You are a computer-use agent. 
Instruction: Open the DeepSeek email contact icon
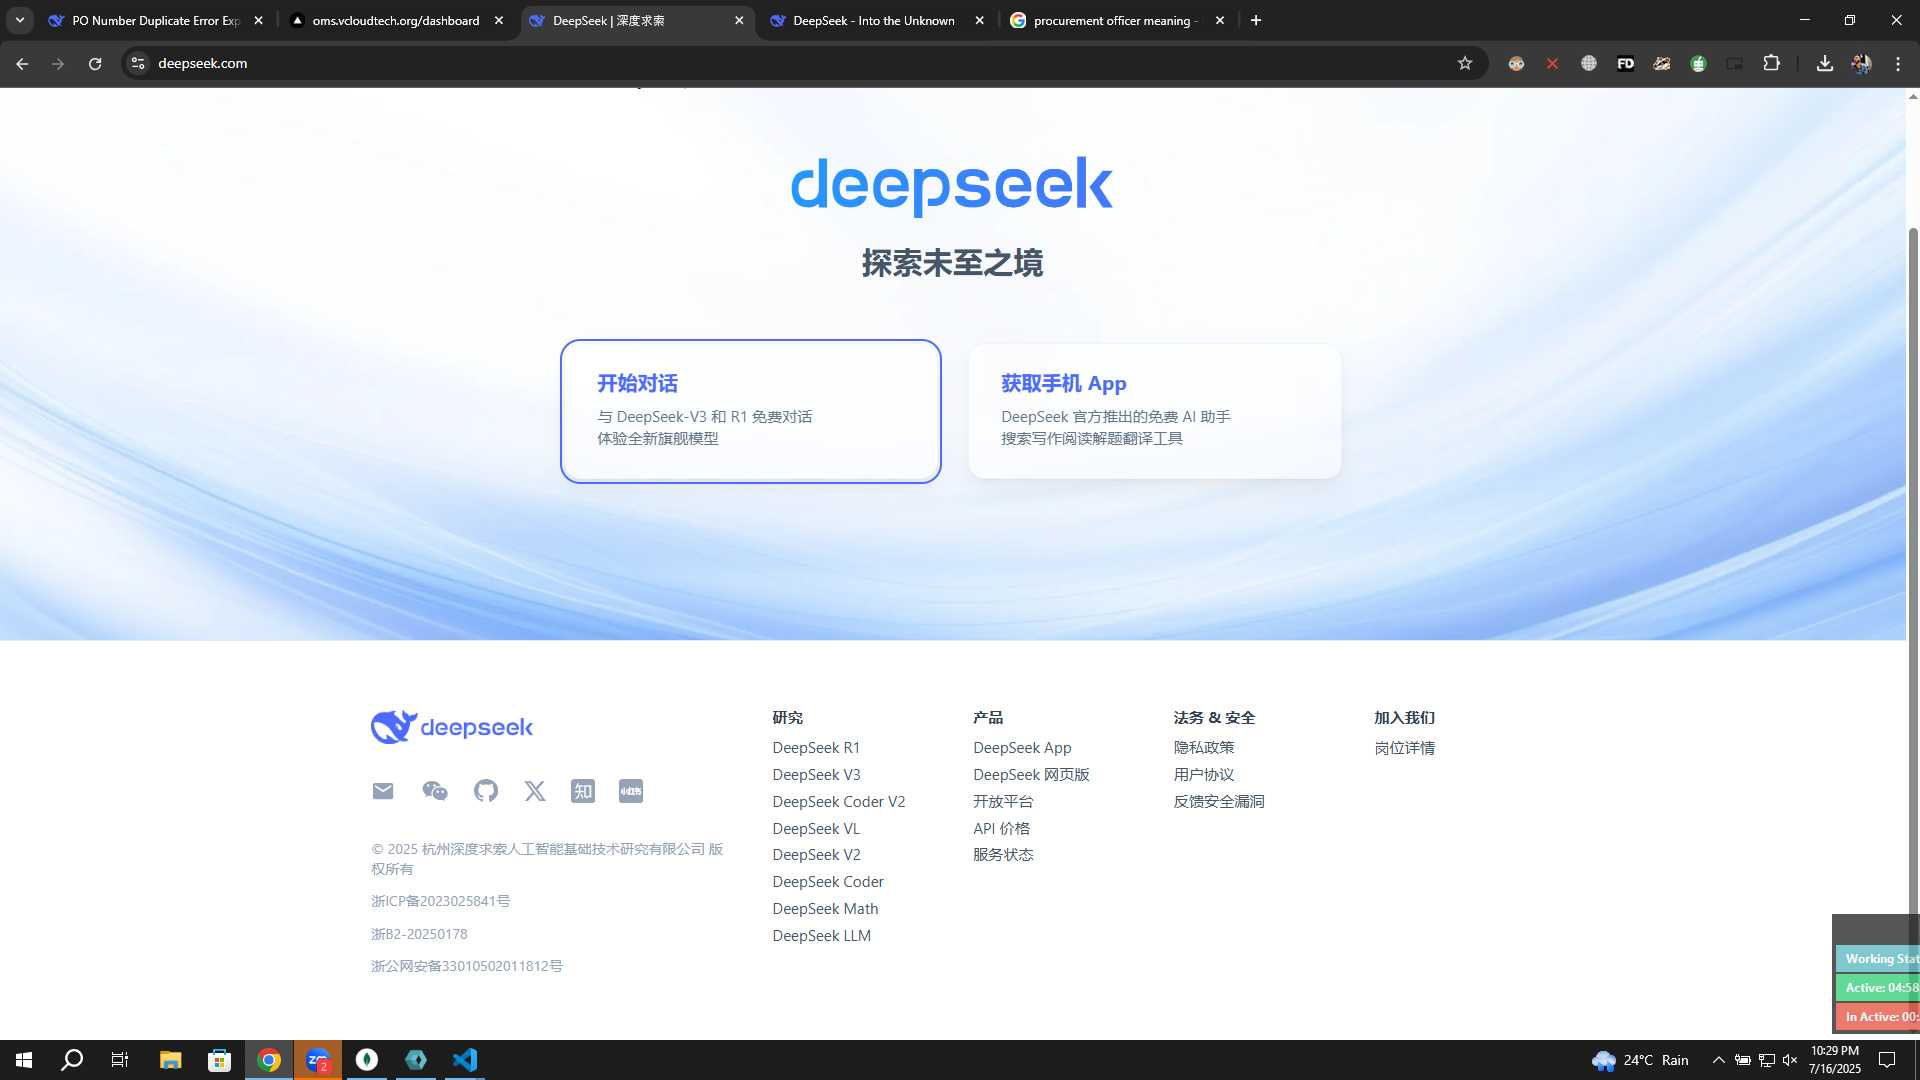pos(383,791)
